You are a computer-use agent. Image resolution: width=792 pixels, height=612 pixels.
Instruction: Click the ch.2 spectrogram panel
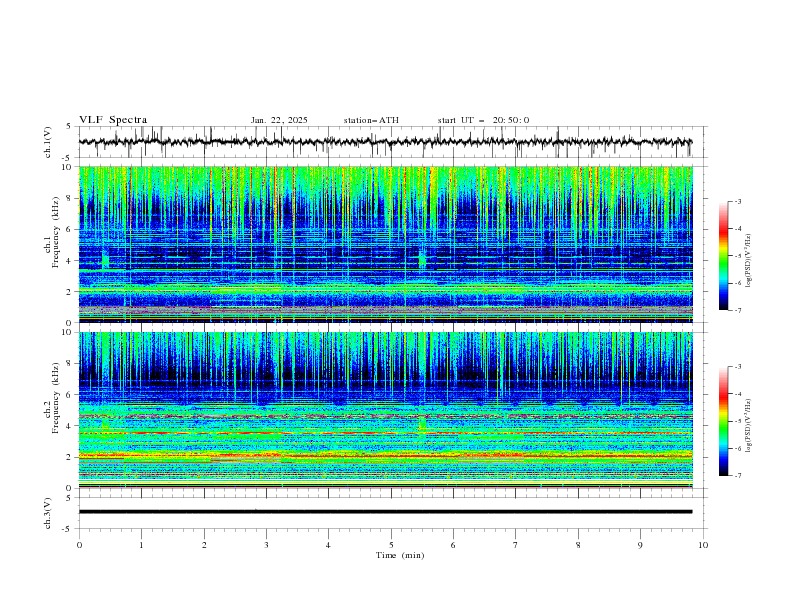(x=386, y=410)
